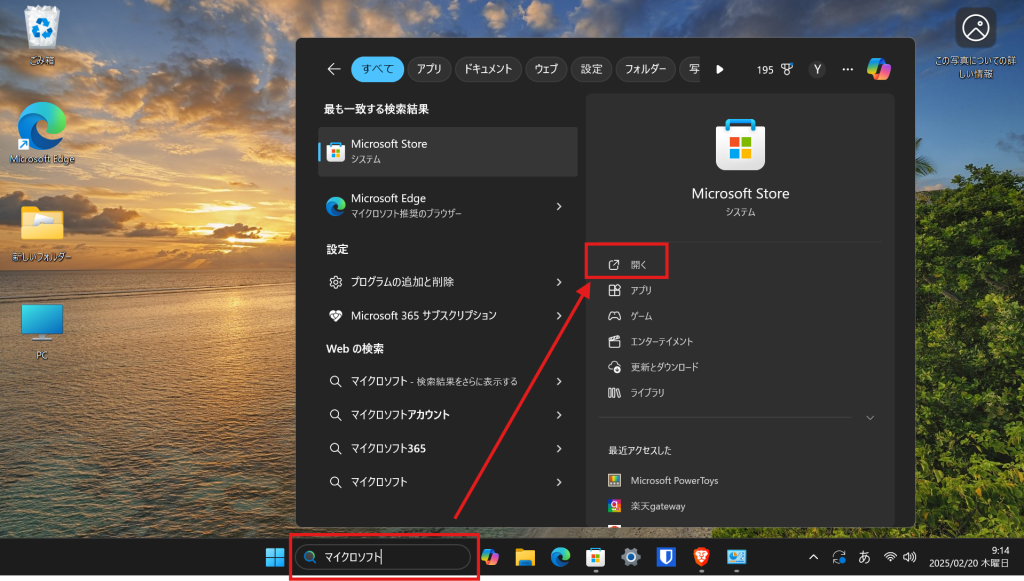1024x581 pixels.
Task: Select the アプリ filter tab
Action: click(429, 69)
